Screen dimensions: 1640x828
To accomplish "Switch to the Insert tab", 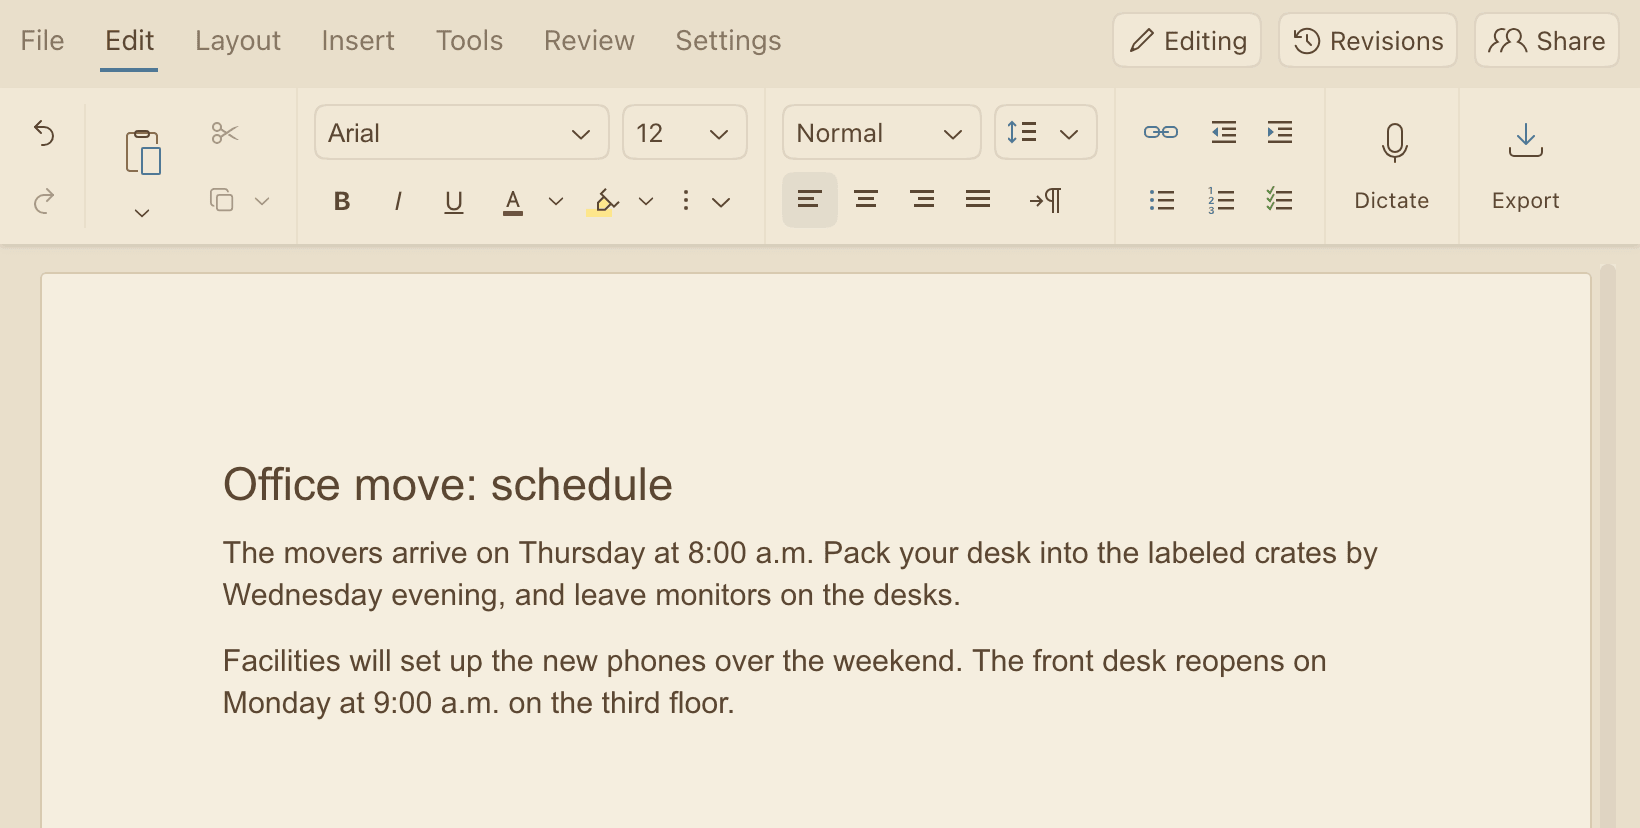I will tap(358, 40).
